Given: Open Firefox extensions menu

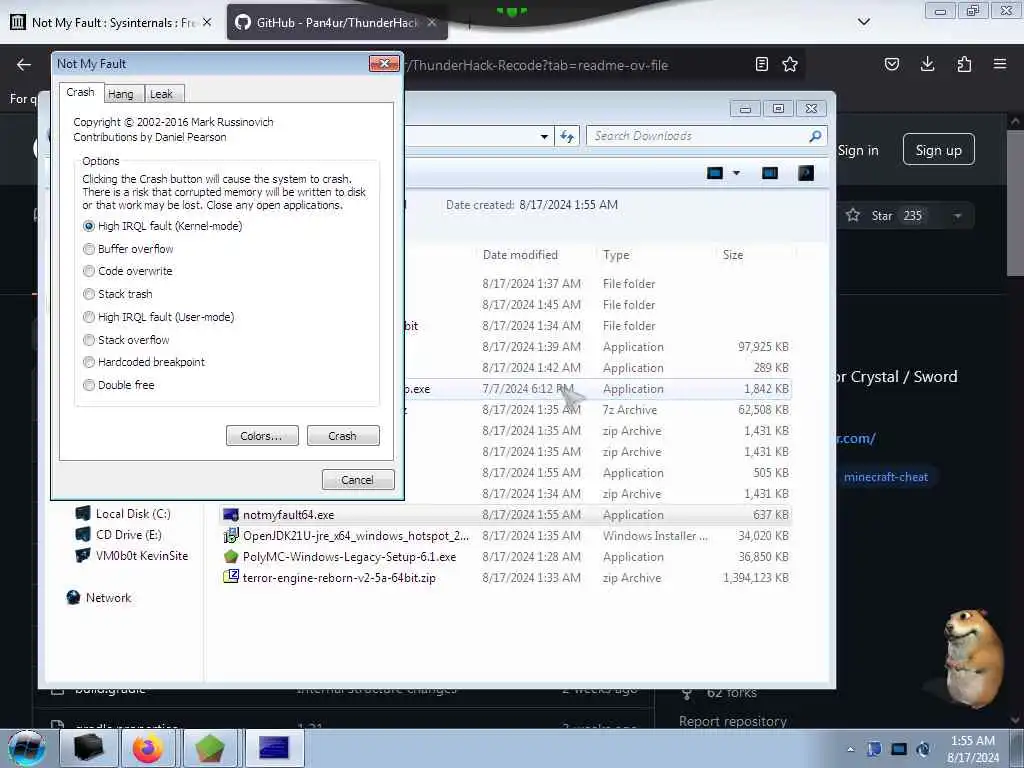Looking at the screenshot, I should [964, 64].
